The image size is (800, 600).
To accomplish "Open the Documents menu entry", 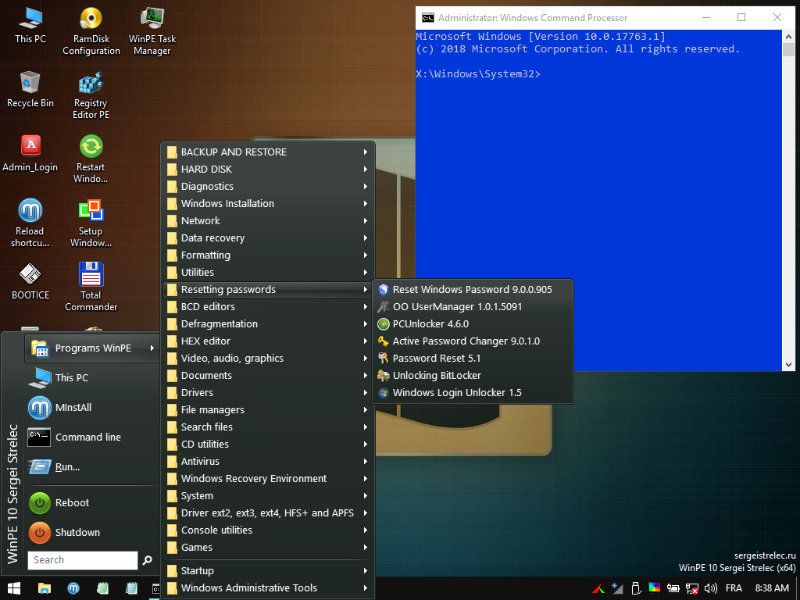I will pyautogui.click(x=268, y=376).
